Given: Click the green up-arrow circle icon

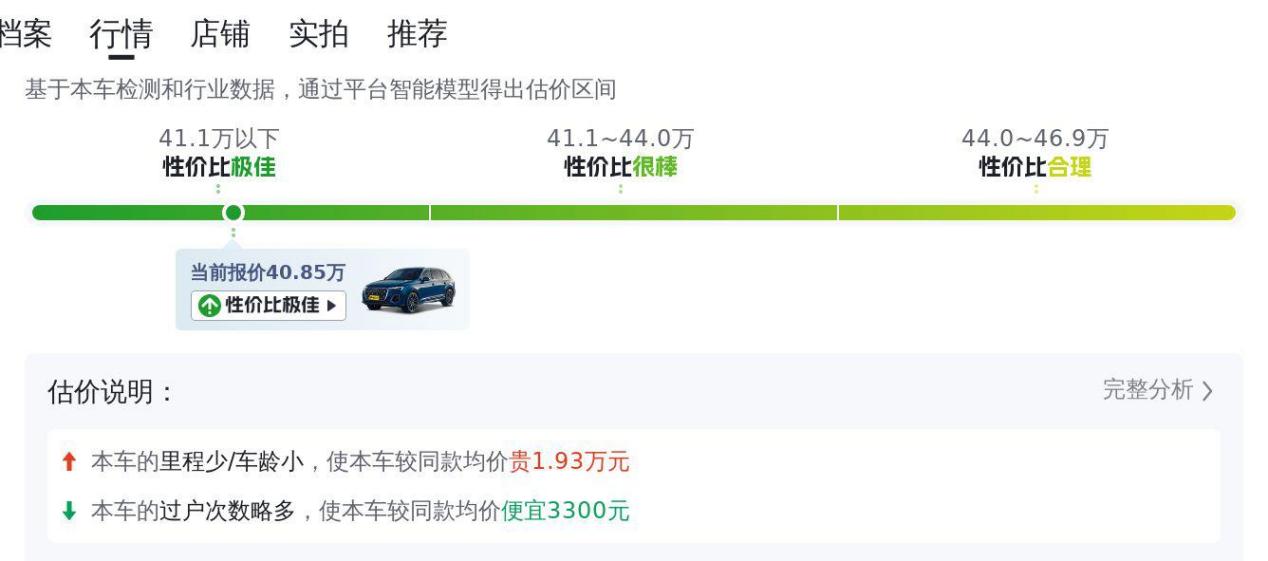Looking at the screenshot, I should pyautogui.click(x=208, y=306).
